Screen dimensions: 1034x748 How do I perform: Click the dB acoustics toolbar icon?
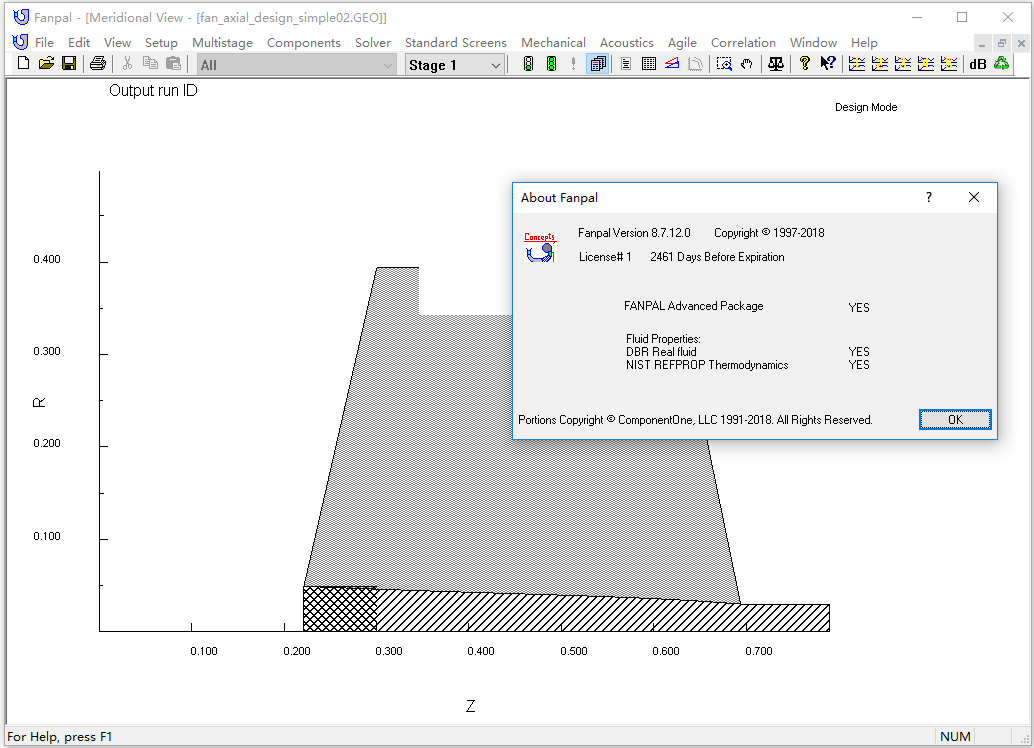point(978,64)
